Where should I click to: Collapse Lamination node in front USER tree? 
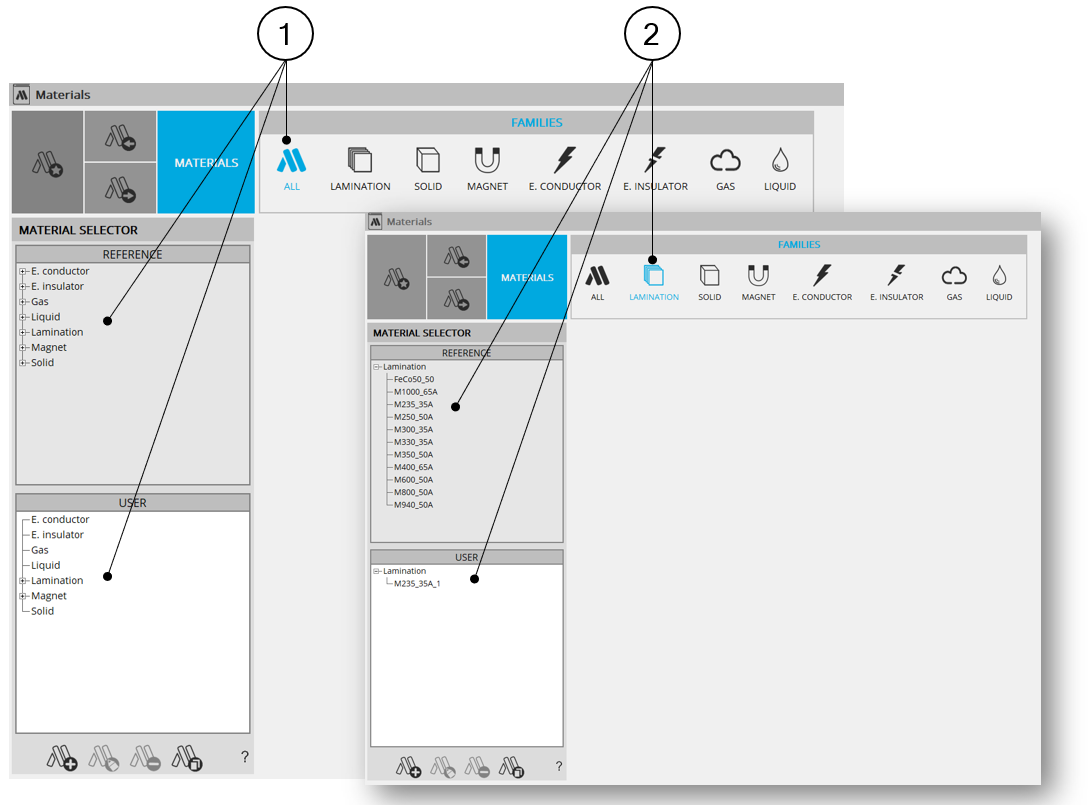pyautogui.click(x=377, y=571)
